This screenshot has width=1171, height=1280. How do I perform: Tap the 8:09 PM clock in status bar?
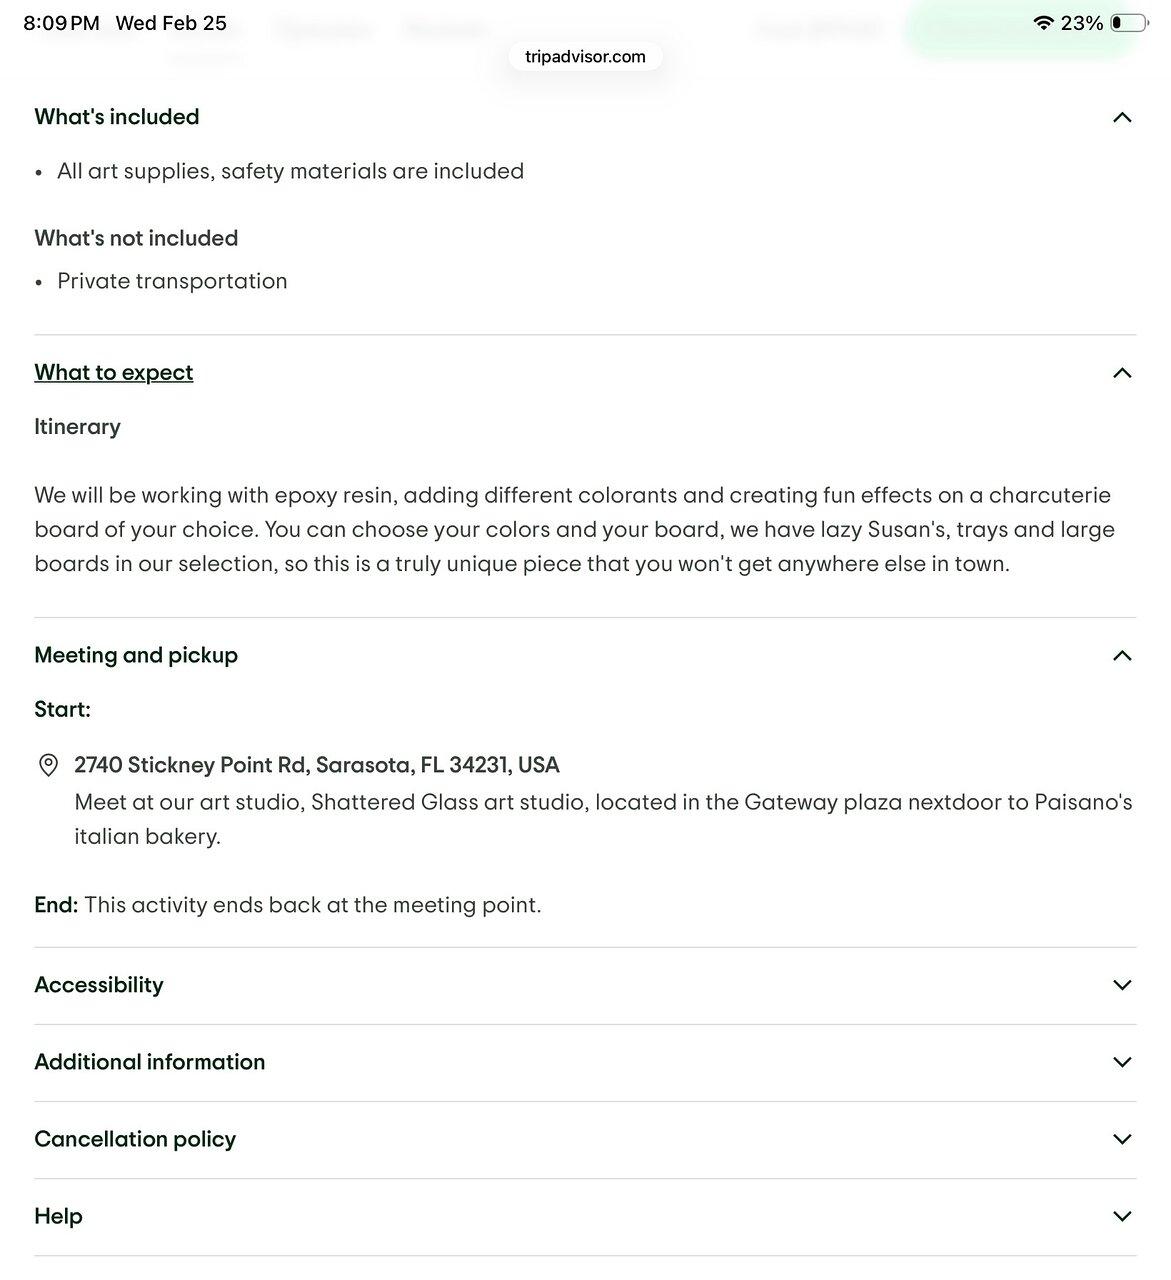click(61, 23)
